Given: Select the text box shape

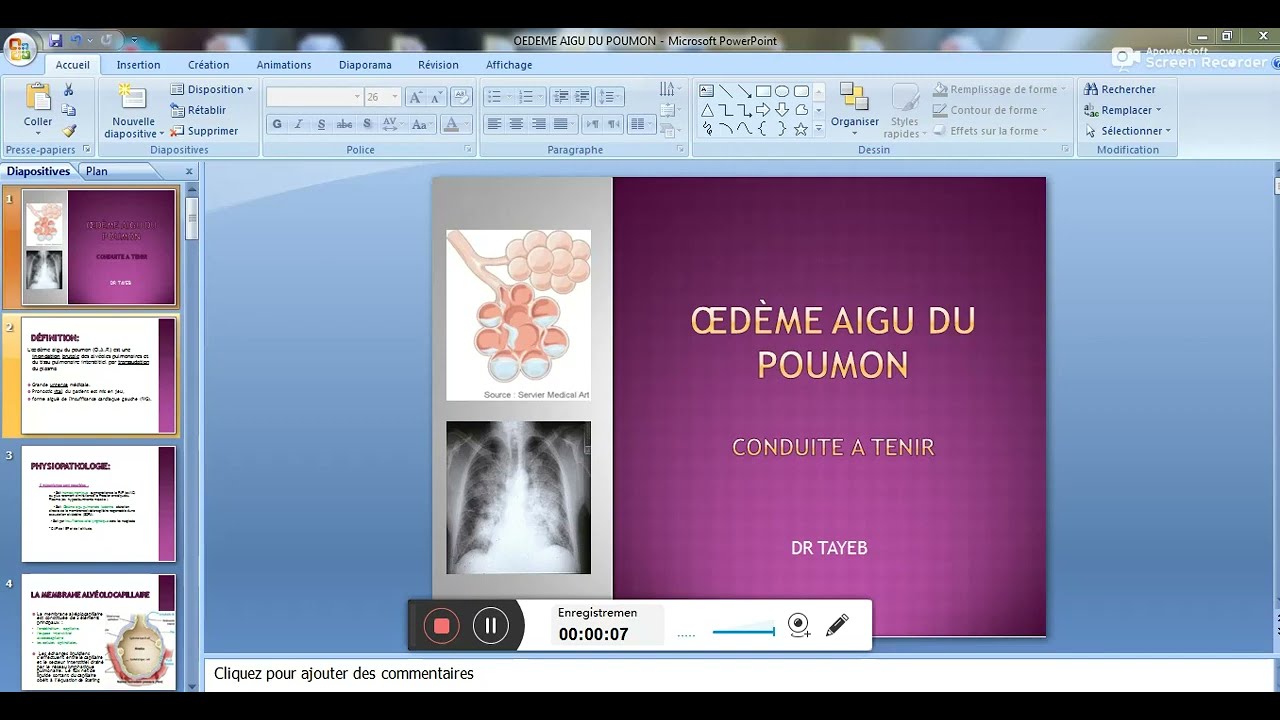Looking at the screenshot, I should (706, 91).
